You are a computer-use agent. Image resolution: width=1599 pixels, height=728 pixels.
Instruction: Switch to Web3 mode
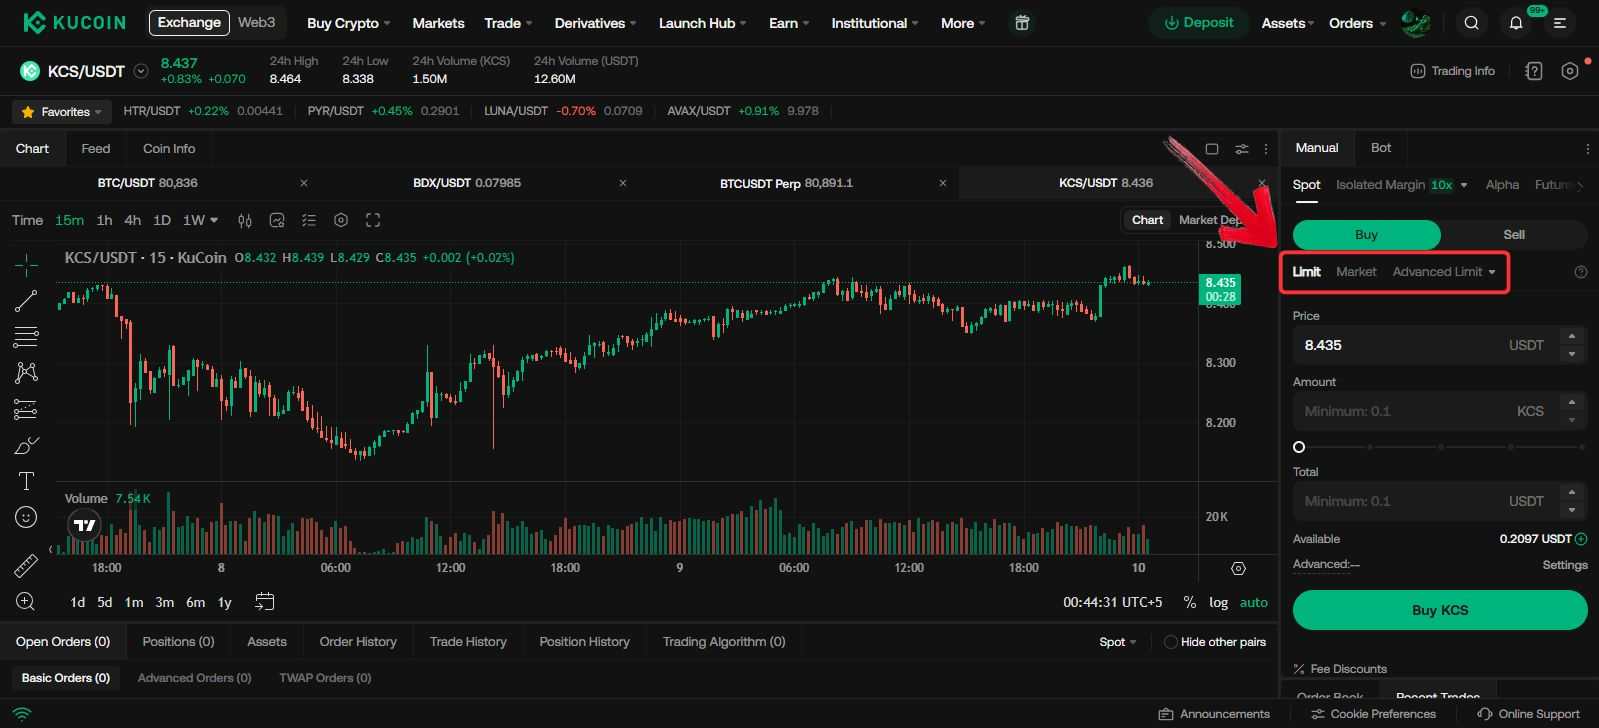pos(256,22)
